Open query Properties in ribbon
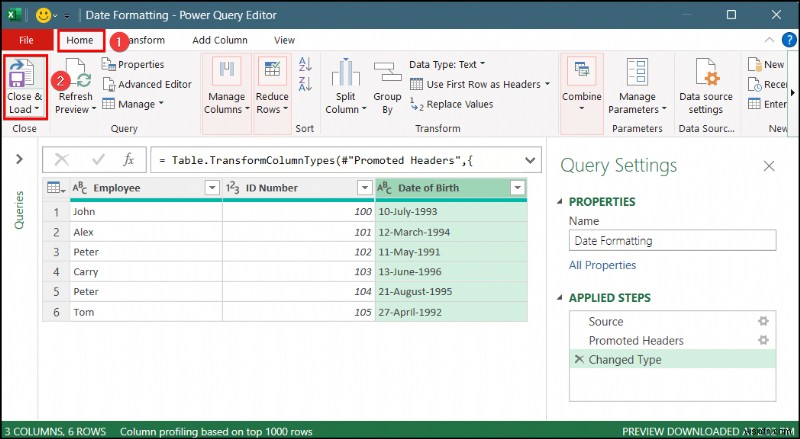 click(133, 64)
